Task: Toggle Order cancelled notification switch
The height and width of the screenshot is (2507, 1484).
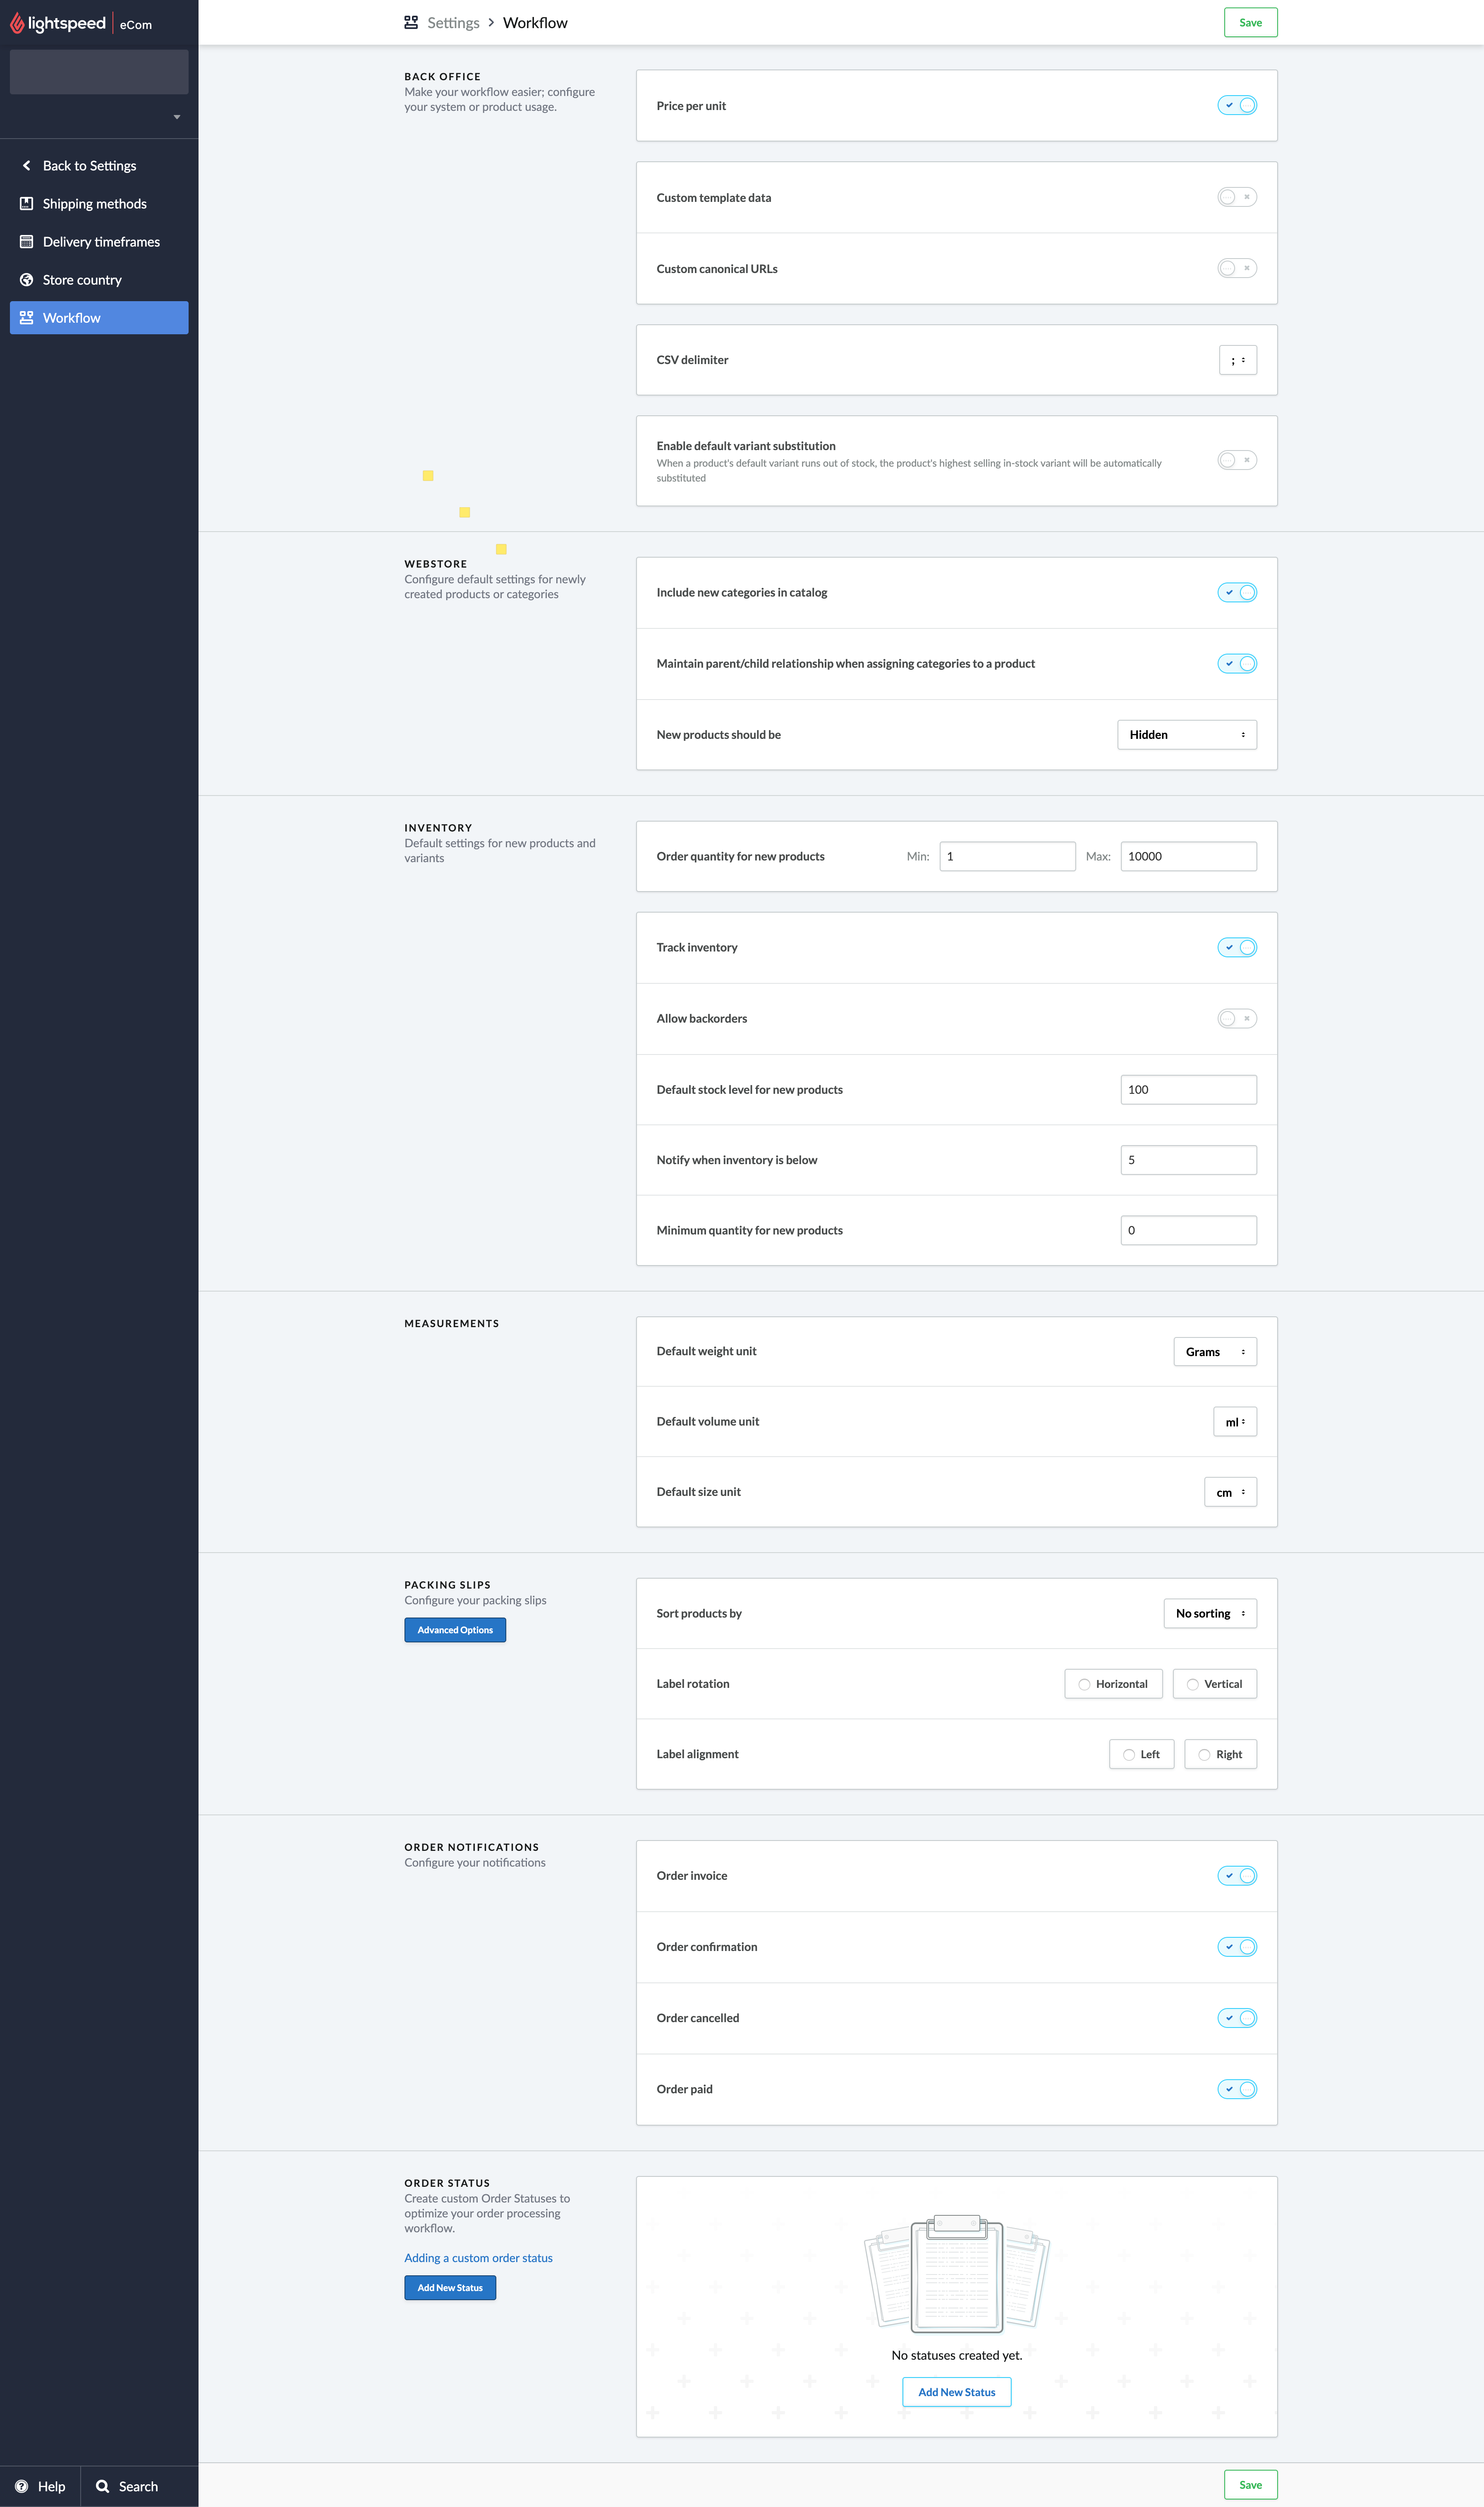Action: [x=1237, y=2017]
